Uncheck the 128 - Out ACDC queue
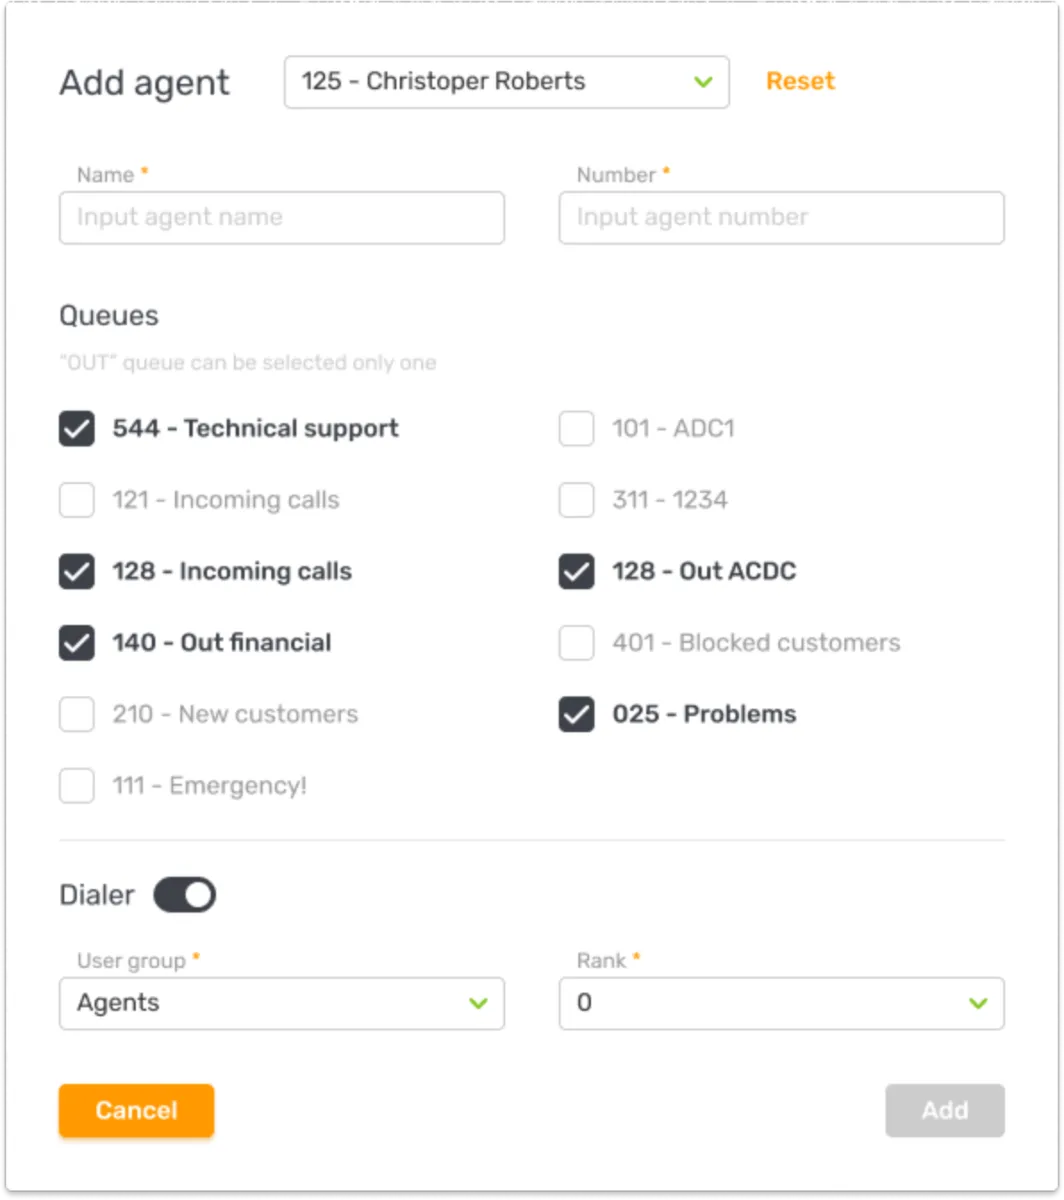 point(576,572)
